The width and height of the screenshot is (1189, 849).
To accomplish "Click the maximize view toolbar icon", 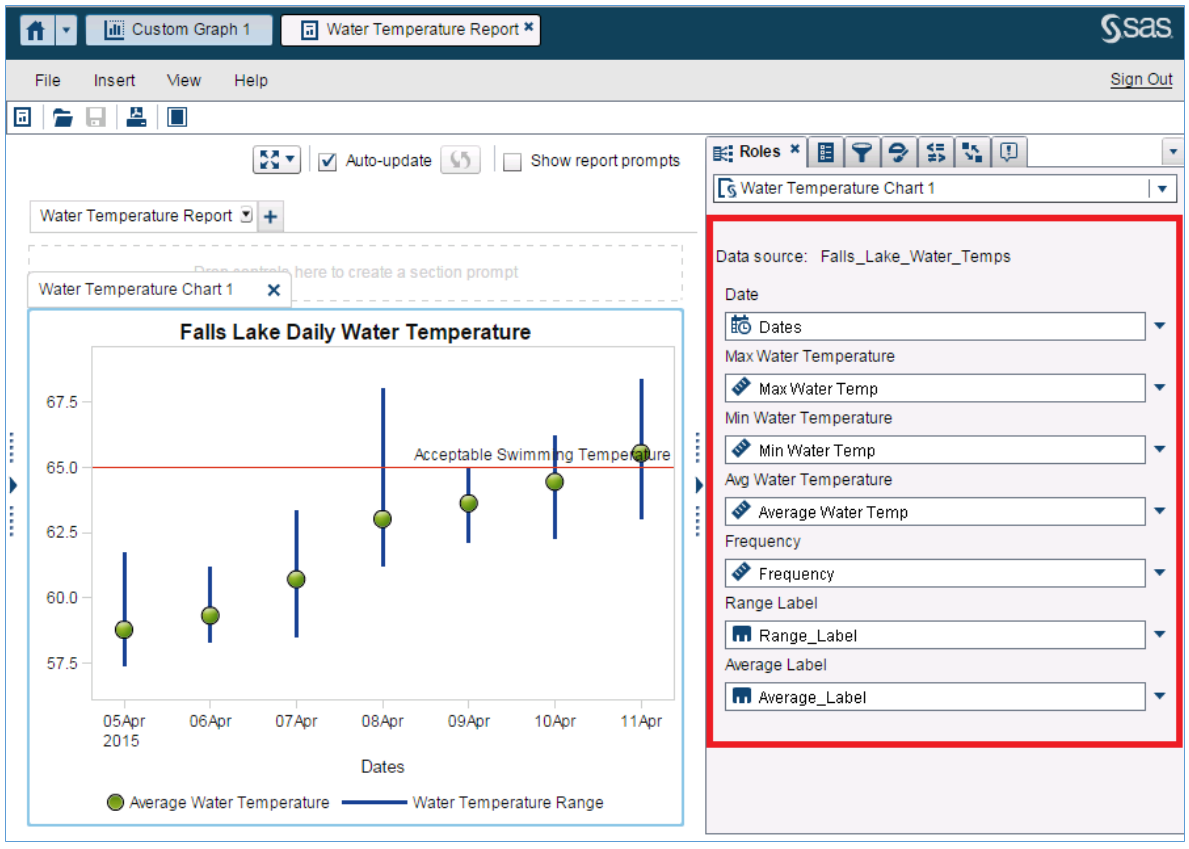I will click(177, 117).
